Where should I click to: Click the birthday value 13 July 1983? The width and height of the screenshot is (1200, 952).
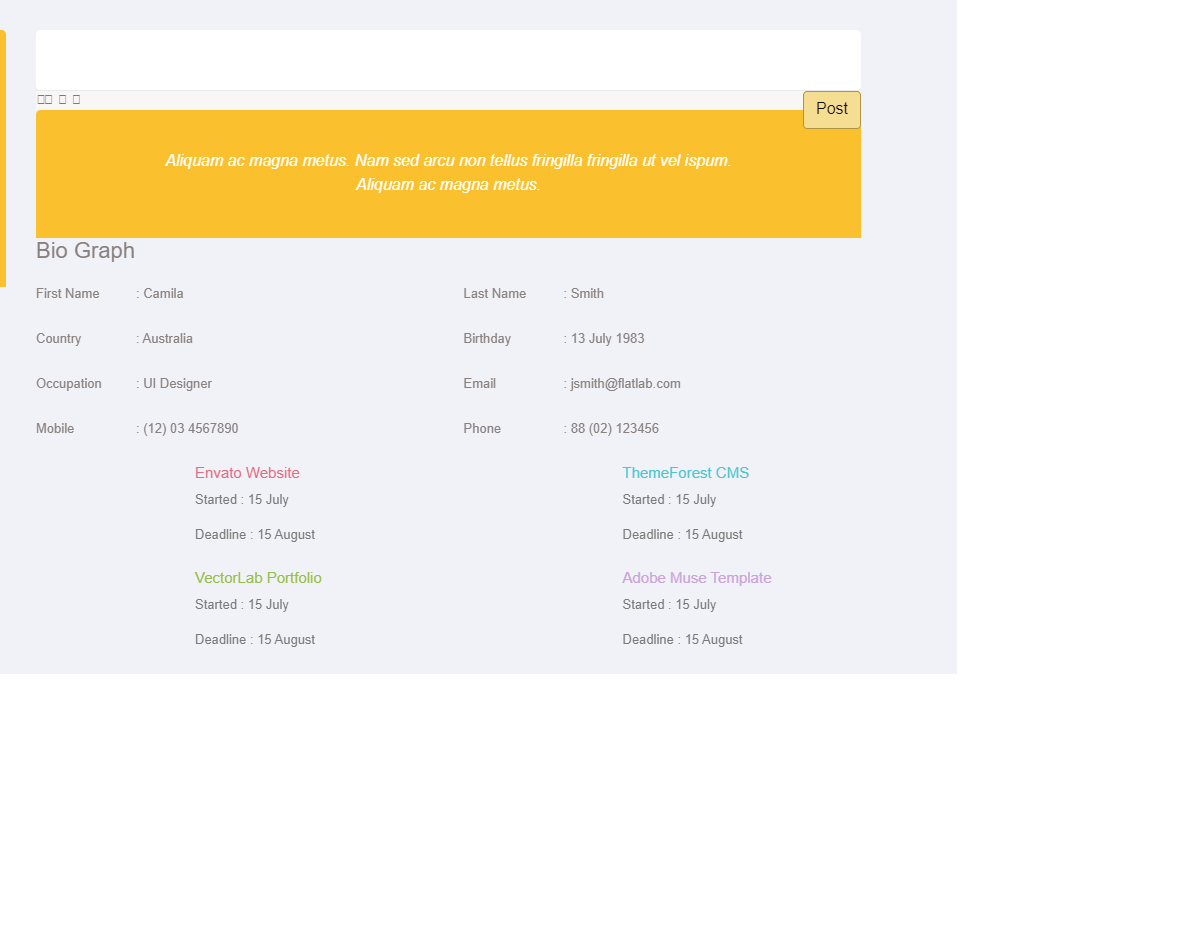click(607, 339)
